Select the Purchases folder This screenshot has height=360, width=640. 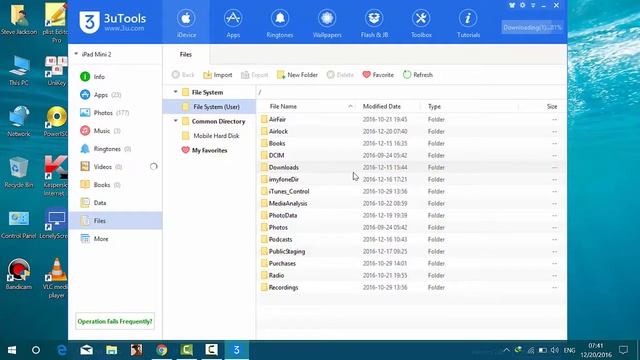coord(411,264)
